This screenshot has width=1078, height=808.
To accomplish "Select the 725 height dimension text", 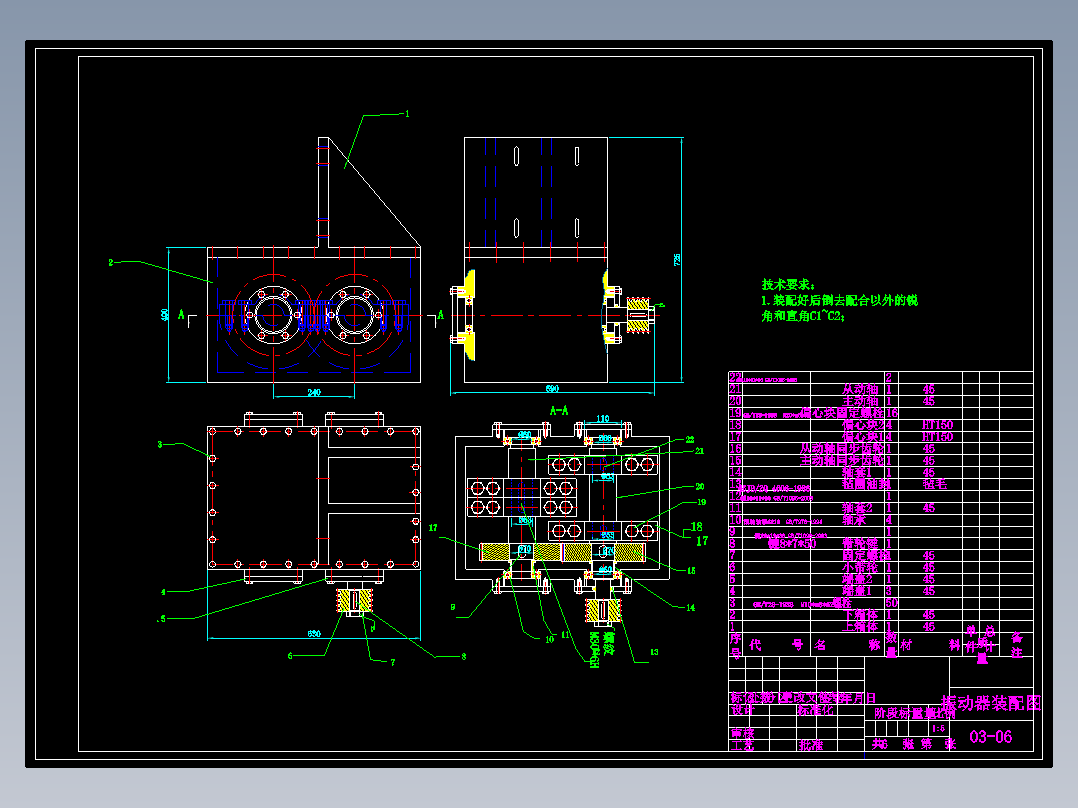I will 677,260.
